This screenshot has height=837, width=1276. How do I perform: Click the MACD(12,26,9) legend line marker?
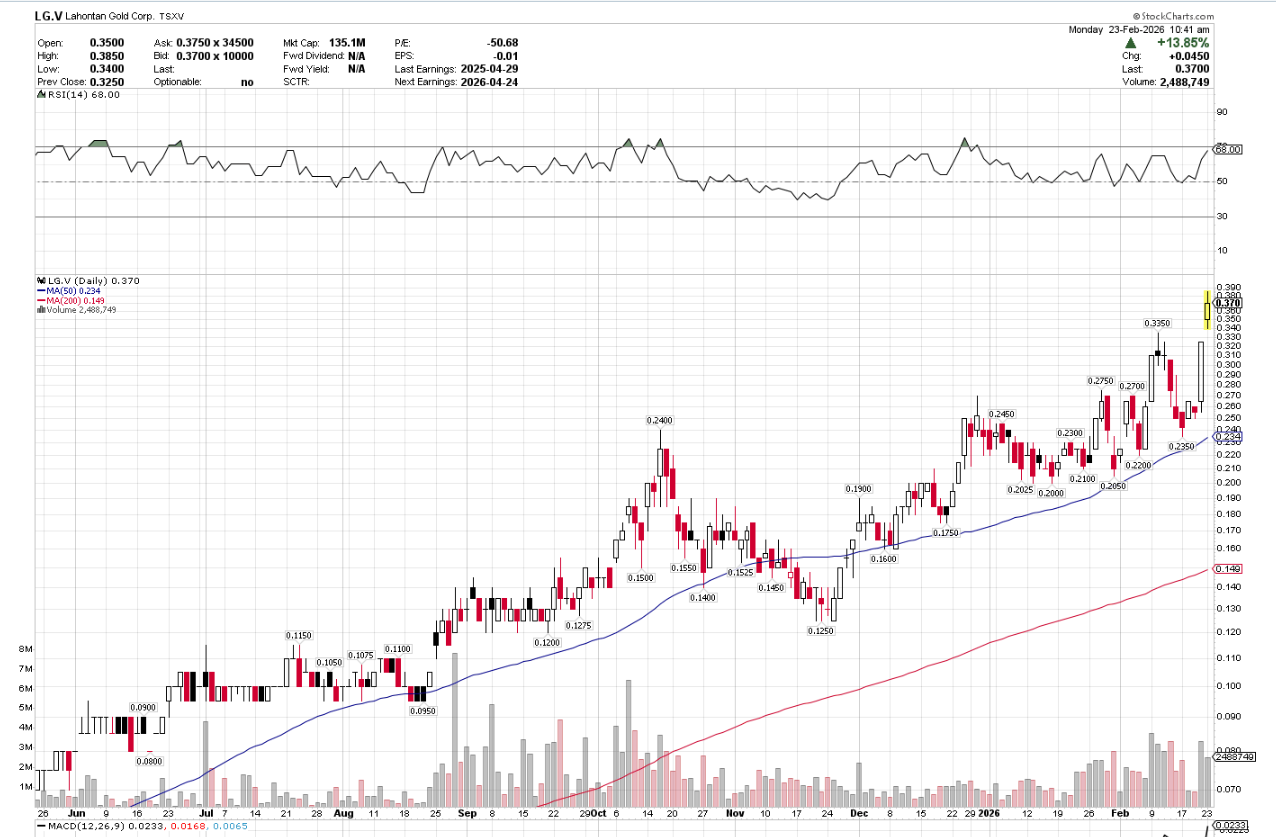[40, 828]
